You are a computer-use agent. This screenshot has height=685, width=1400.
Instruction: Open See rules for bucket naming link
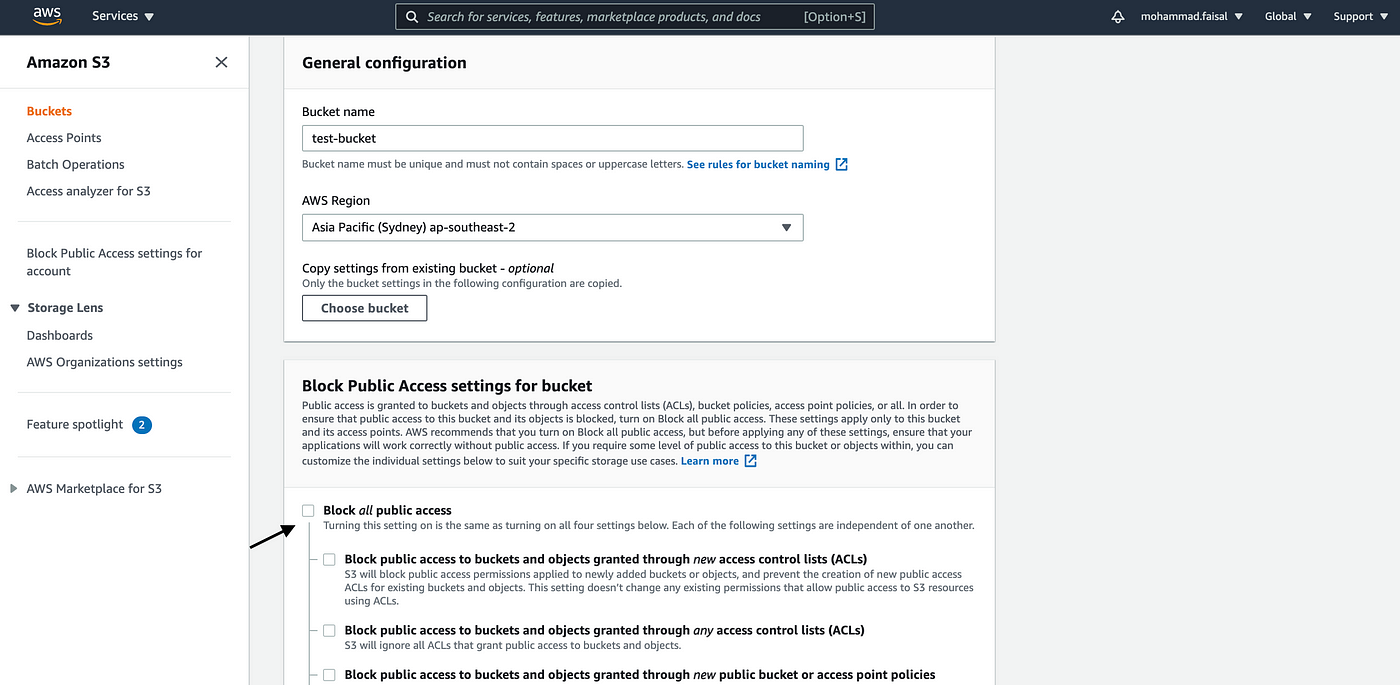click(x=758, y=164)
